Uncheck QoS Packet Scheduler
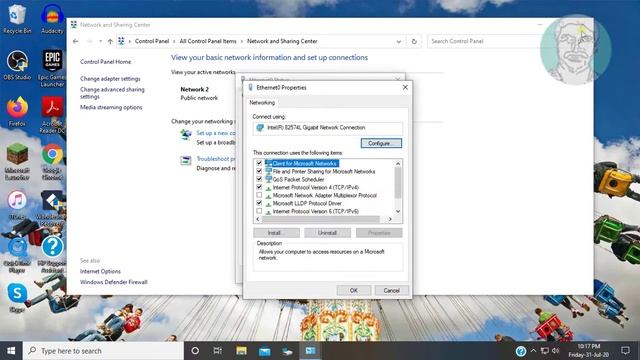The image size is (640, 360). coord(259,179)
